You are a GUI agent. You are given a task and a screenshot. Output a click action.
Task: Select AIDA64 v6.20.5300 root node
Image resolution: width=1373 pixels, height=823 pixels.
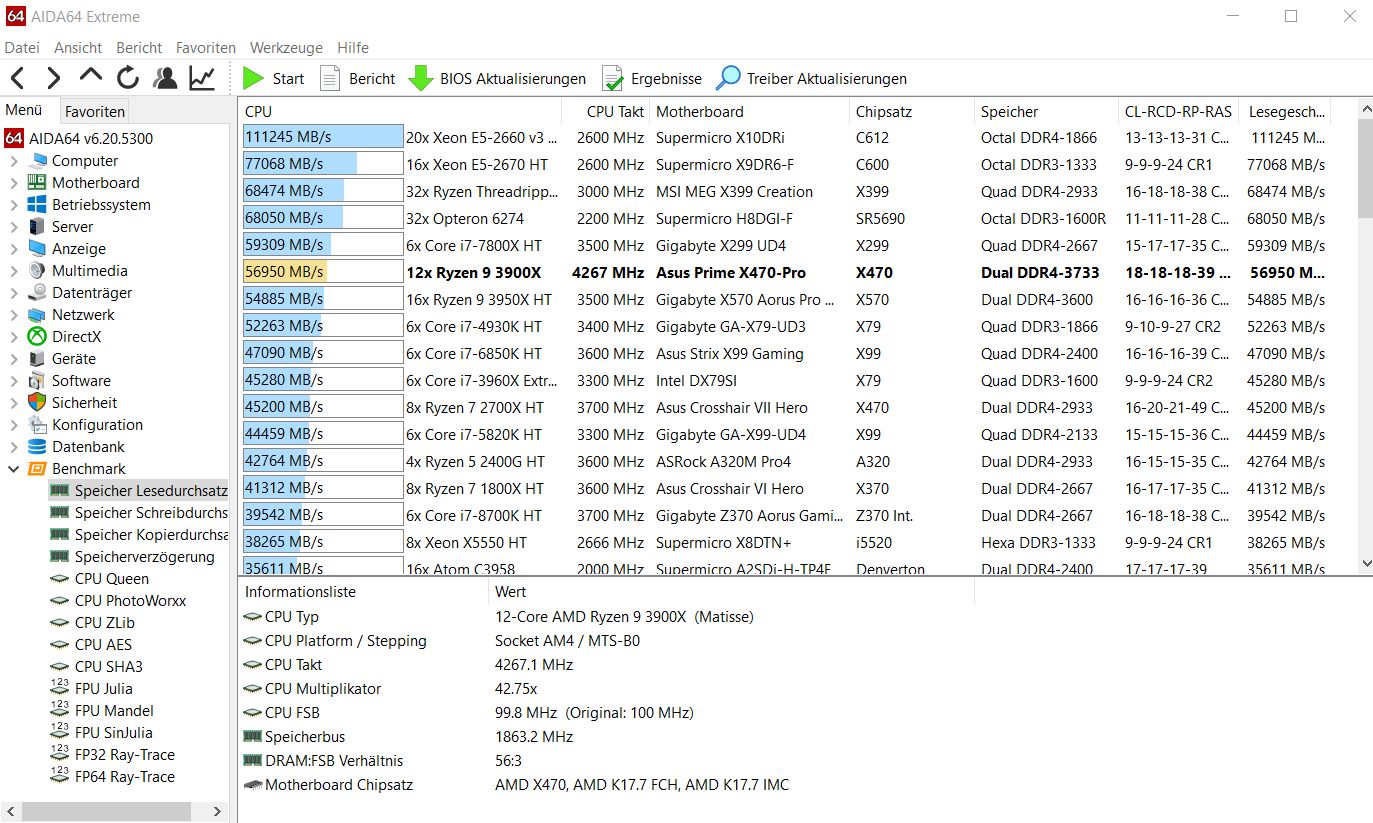click(79, 138)
